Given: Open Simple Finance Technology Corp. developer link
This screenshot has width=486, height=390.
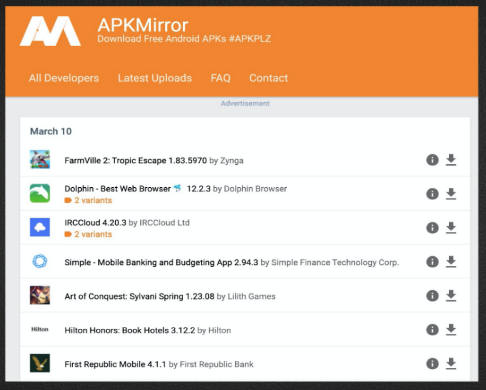Looking at the screenshot, I should tap(335, 262).
